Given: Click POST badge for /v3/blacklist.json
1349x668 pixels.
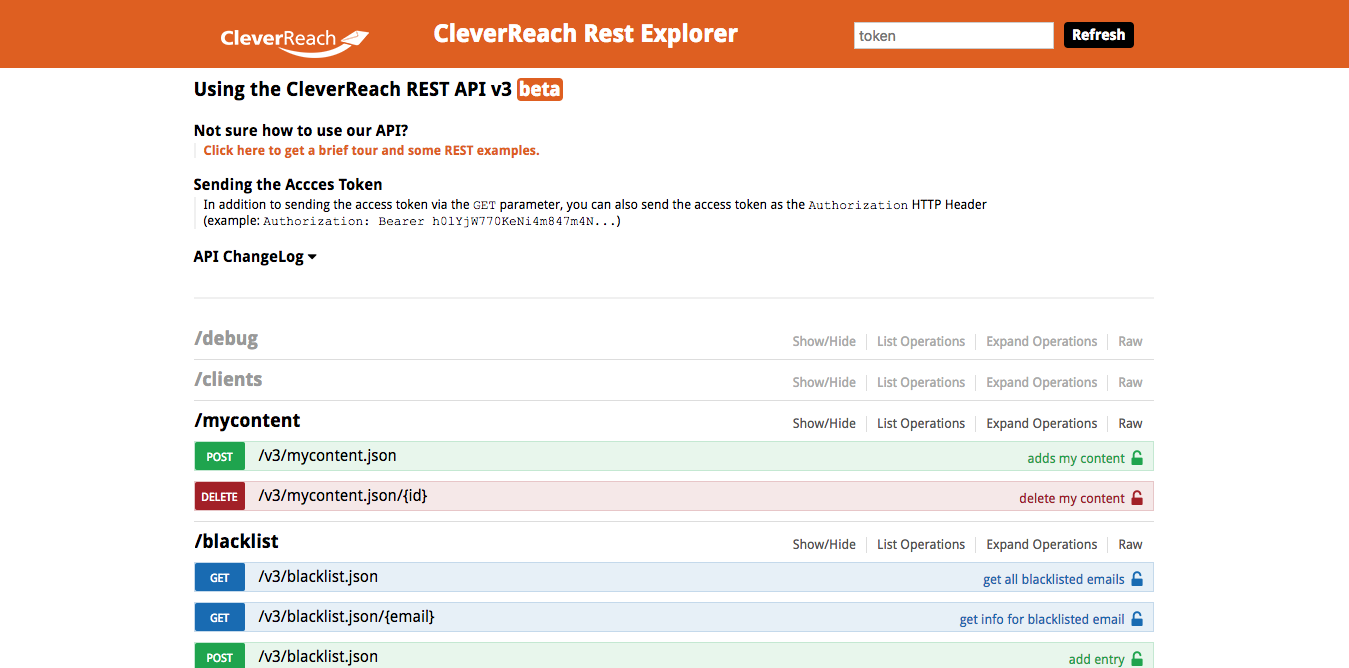Looking at the screenshot, I should 220,657.
